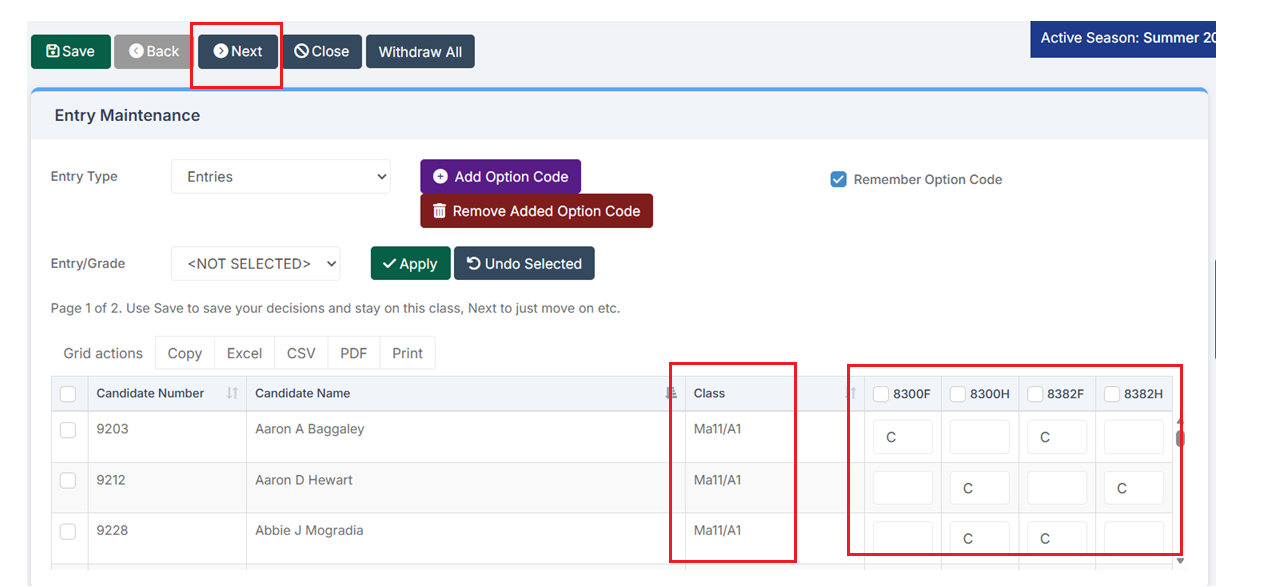Apply the selected entry with checkmark button
This screenshot has height=587, width=1261.
click(x=410, y=264)
